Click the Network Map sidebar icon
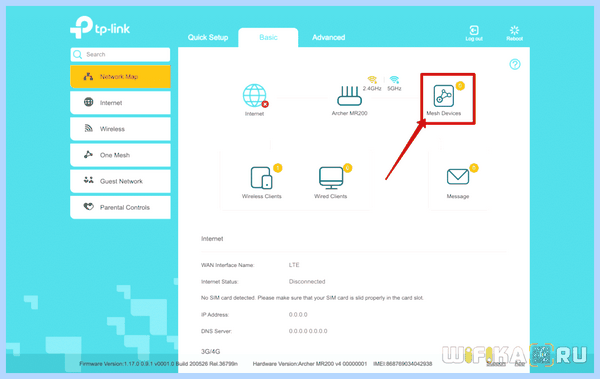The image size is (600, 379). pyautogui.click(x=88, y=76)
